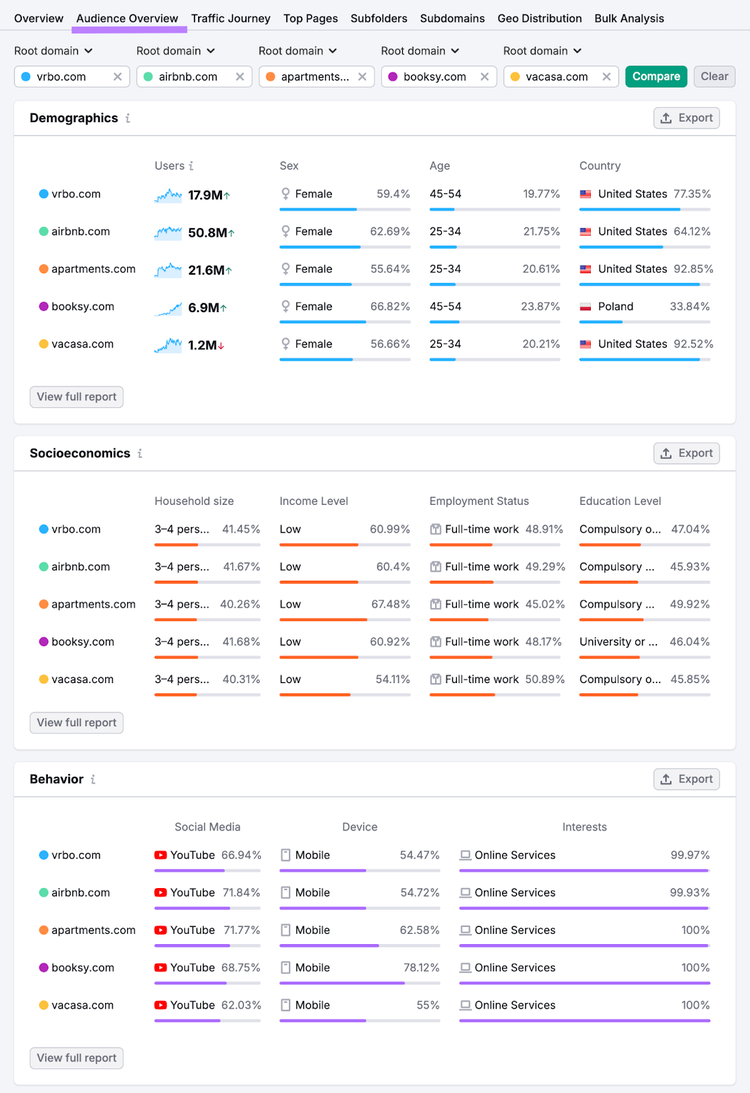The height and width of the screenshot is (1093, 750).
Task: Open Root domain dropdown above booksy.com
Action: pos(420,51)
